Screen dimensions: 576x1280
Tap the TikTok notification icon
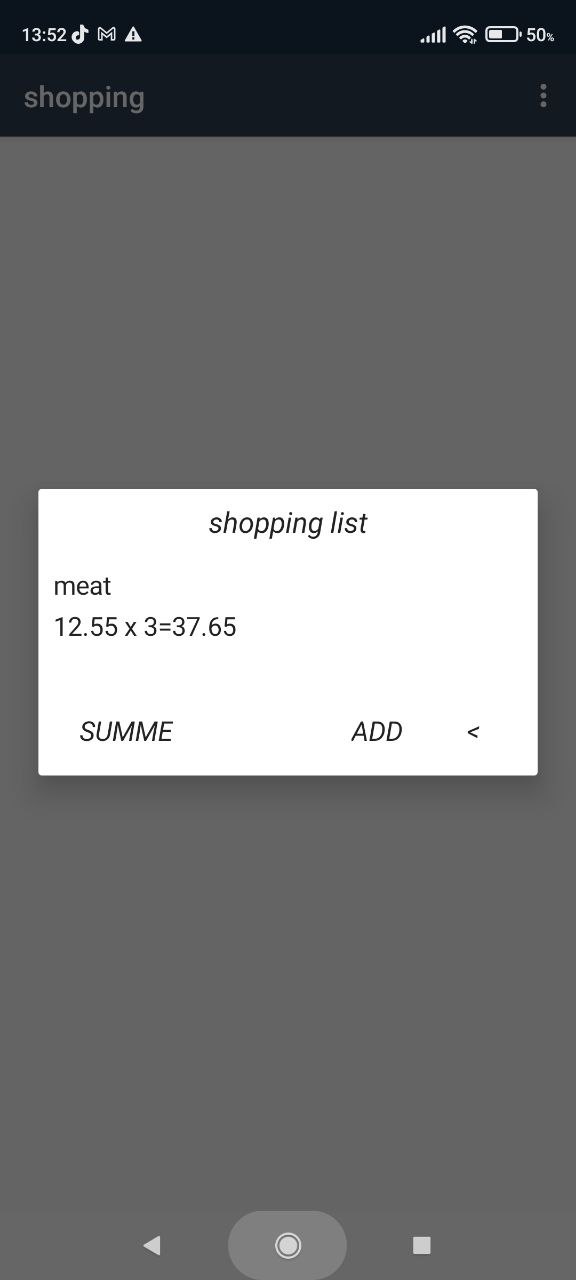(x=80, y=34)
